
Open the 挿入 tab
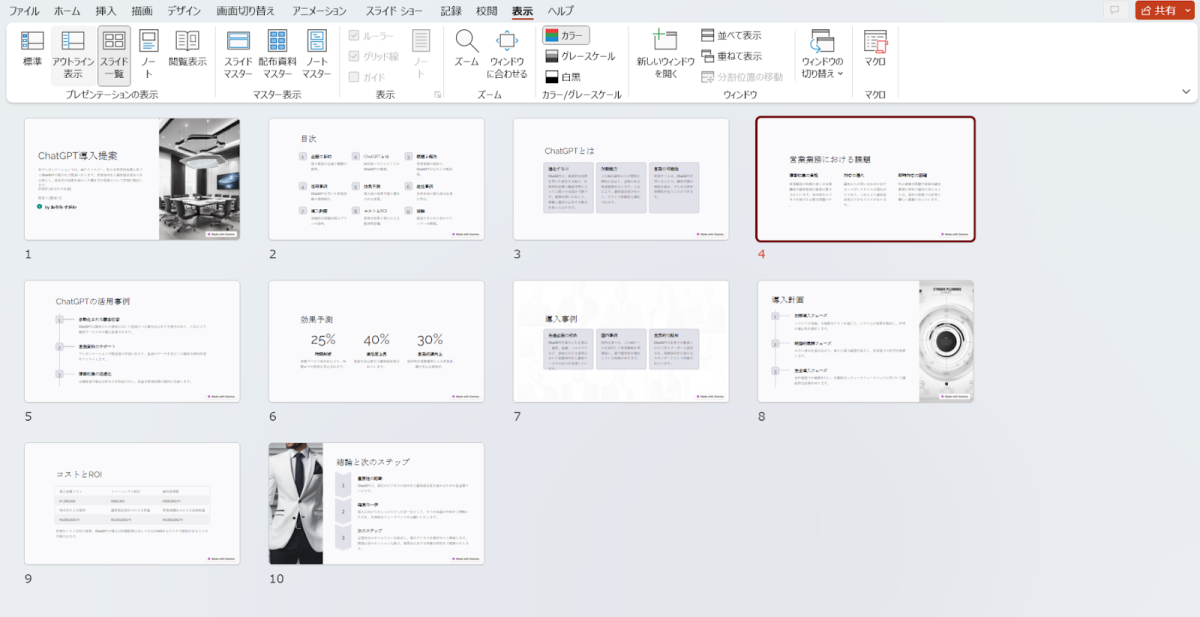pos(106,10)
